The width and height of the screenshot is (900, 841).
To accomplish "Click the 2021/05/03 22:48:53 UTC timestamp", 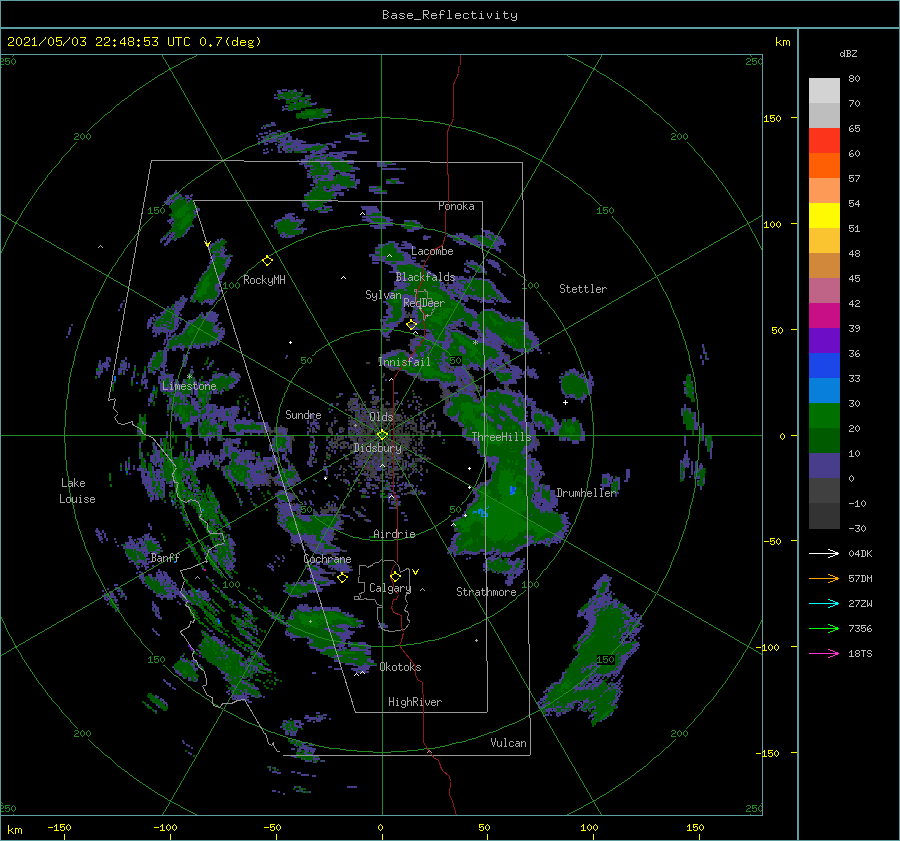I will [98, 42].
